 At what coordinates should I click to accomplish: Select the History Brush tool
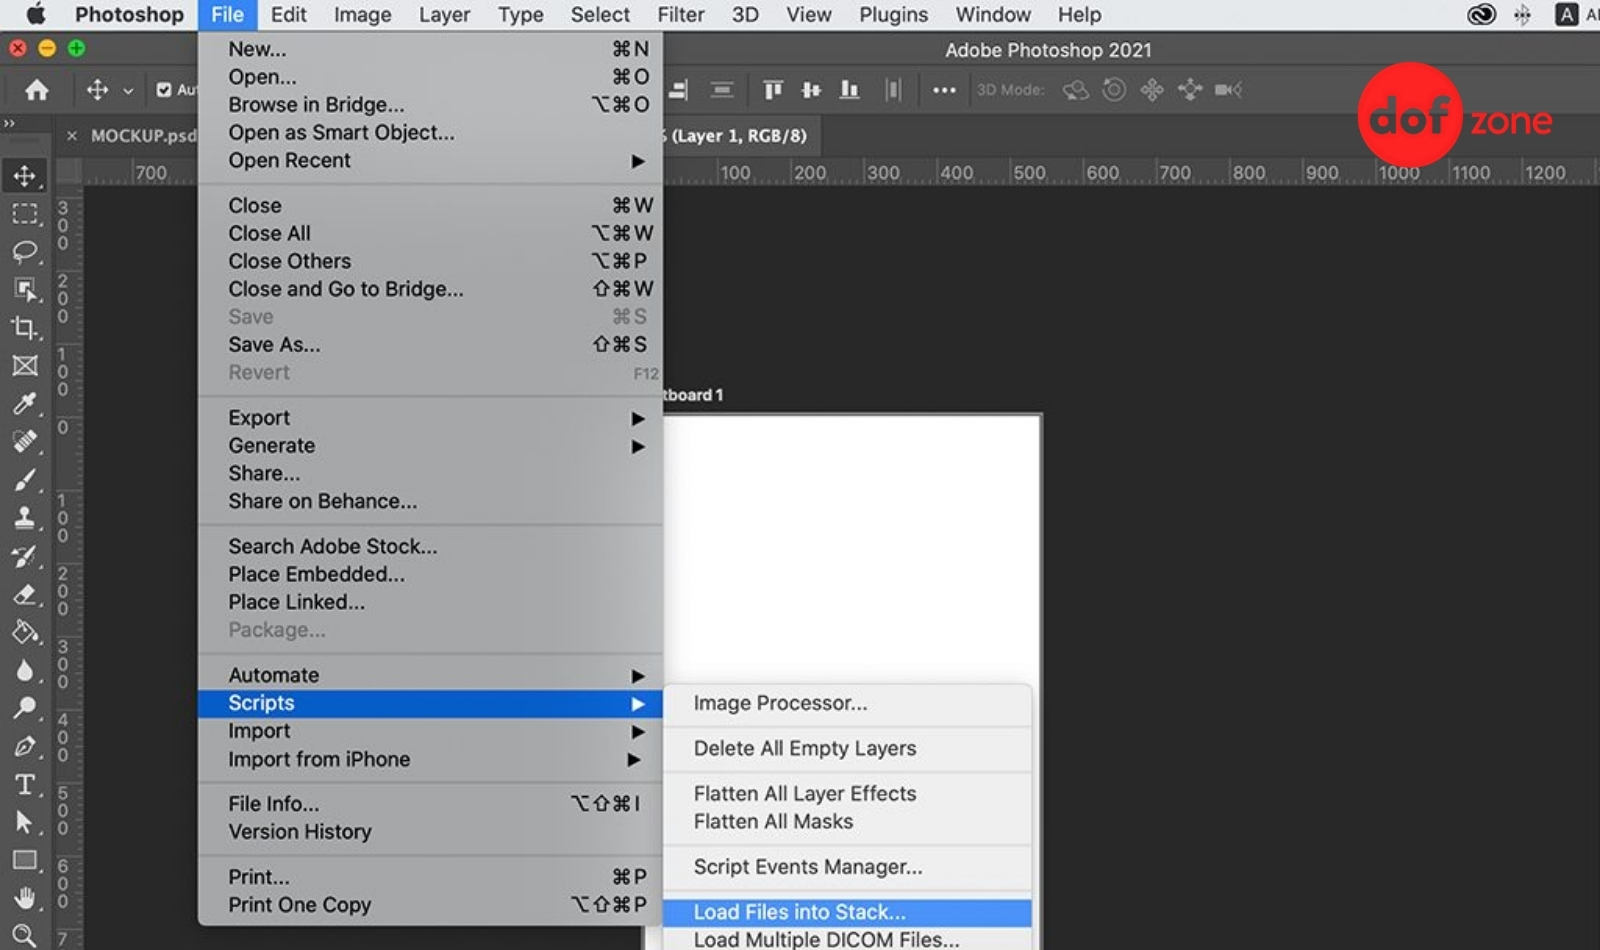click(25, 556)
